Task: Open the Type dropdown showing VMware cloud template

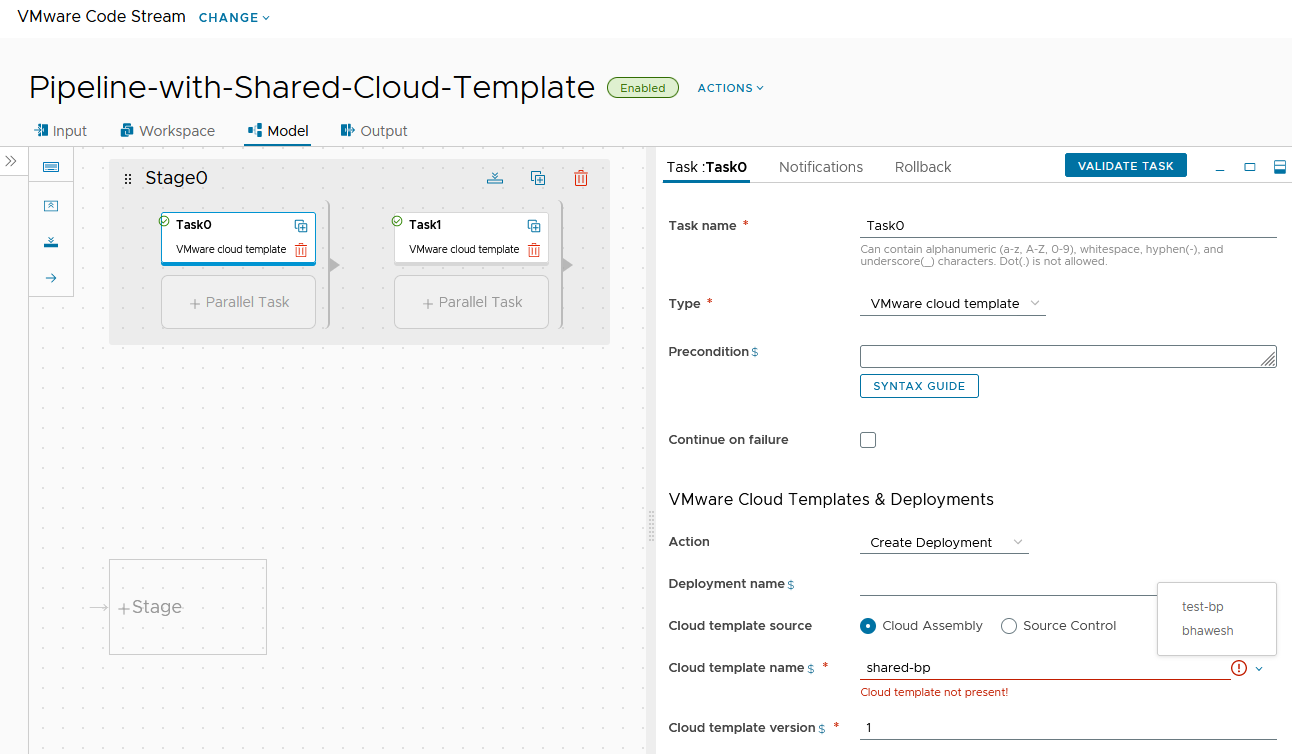Action: [953, 304]
